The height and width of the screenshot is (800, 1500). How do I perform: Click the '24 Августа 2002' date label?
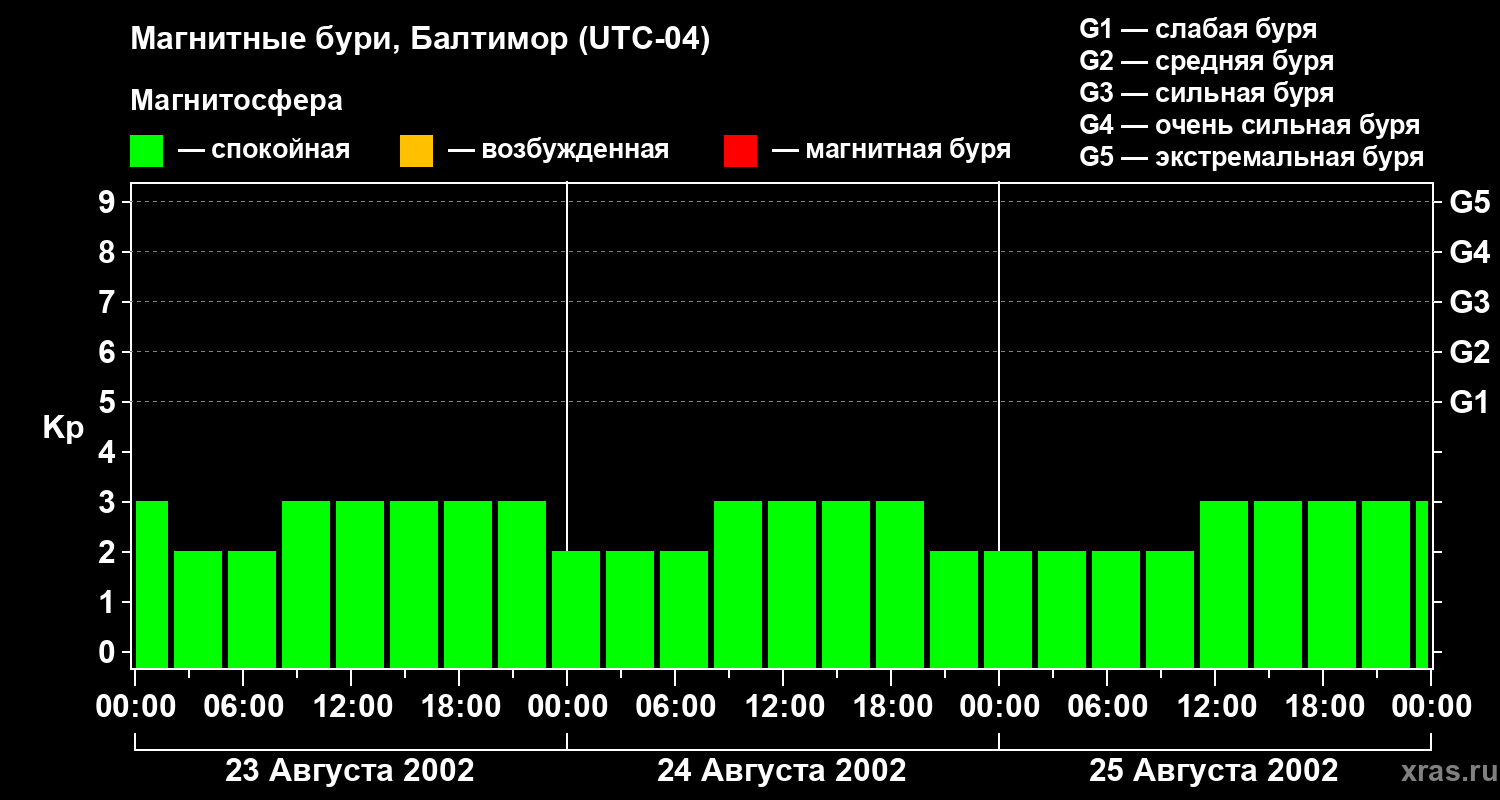pos(782,771)
